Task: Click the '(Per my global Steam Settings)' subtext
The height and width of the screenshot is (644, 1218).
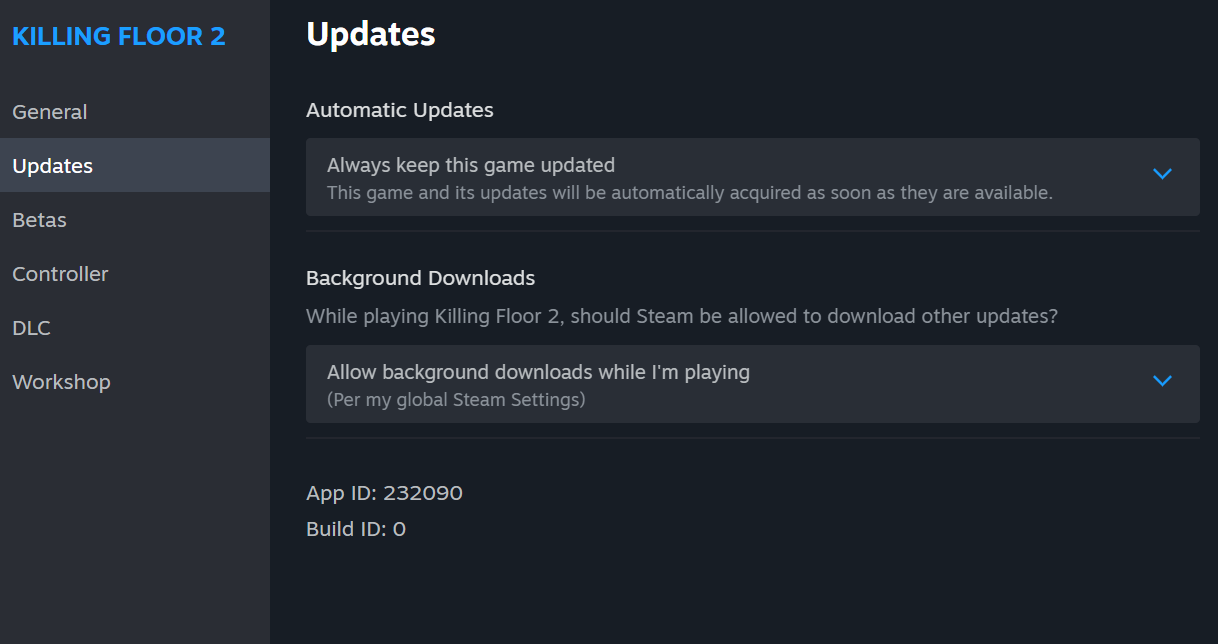Action: (456, 400)
